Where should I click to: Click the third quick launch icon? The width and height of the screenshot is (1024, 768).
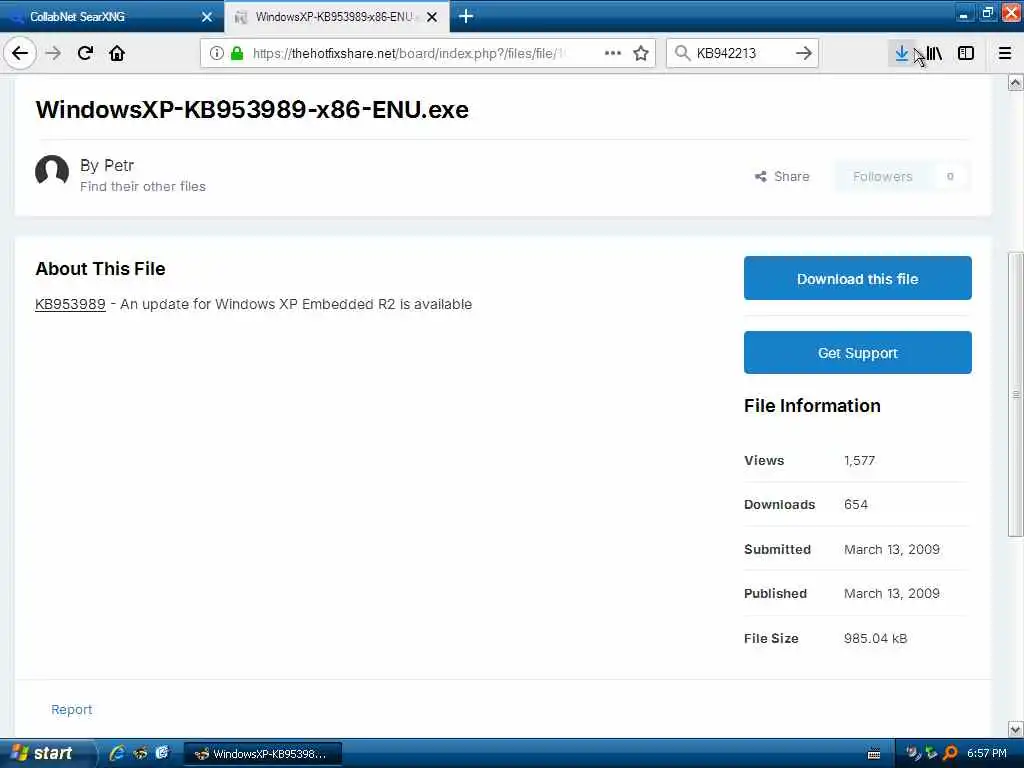pos(162,754)
